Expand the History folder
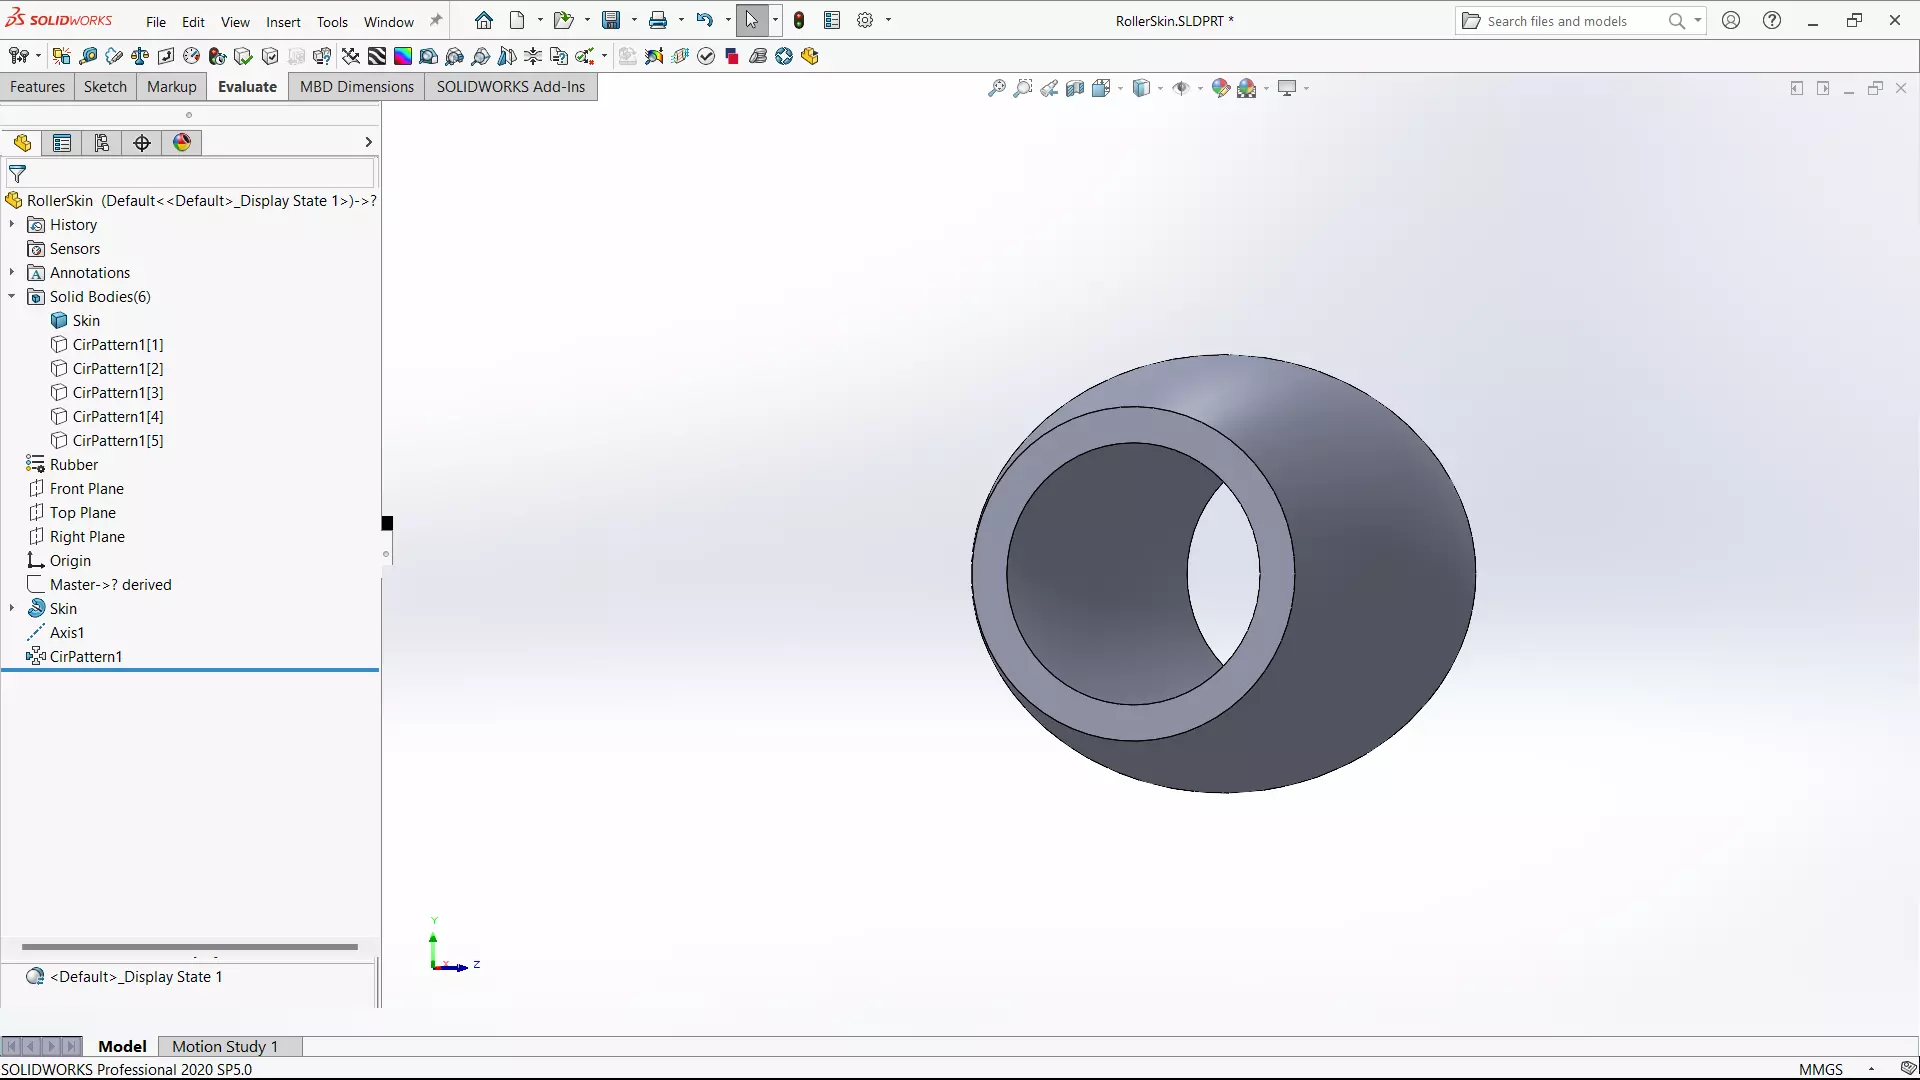The height and width of the screenshot is (1080, 1920). (x=12, y=225)
